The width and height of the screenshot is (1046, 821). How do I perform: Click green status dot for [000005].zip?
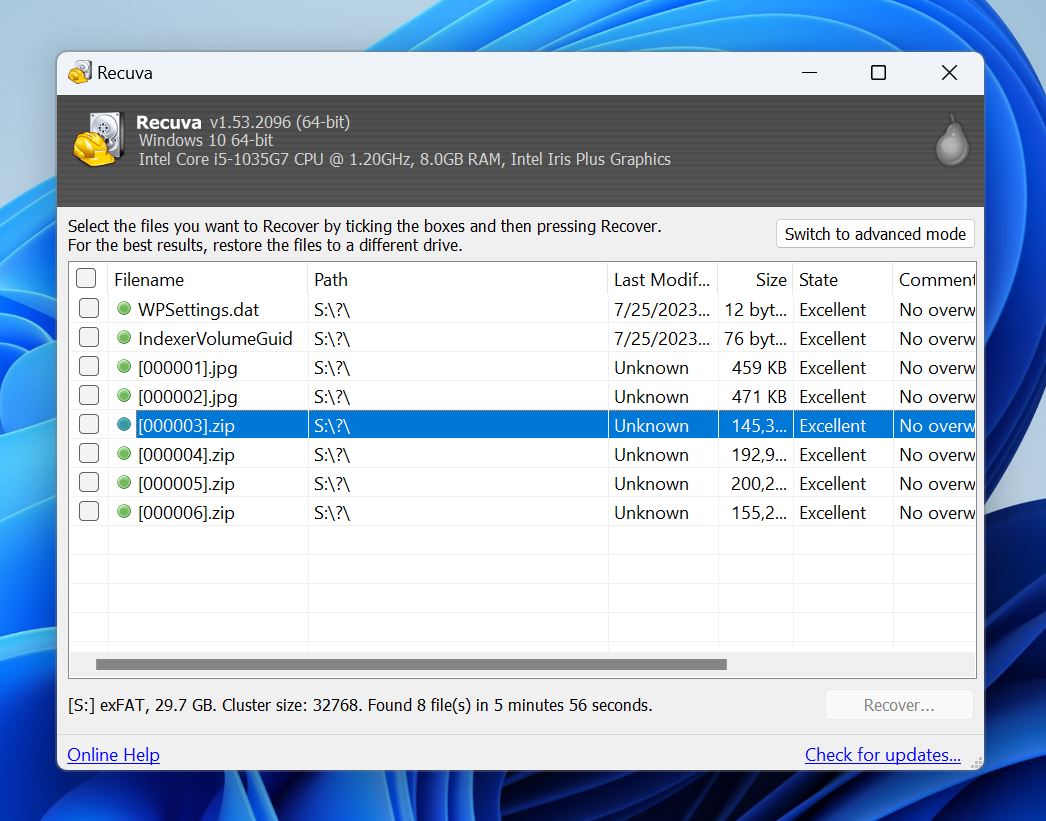(x=123, y=482)
